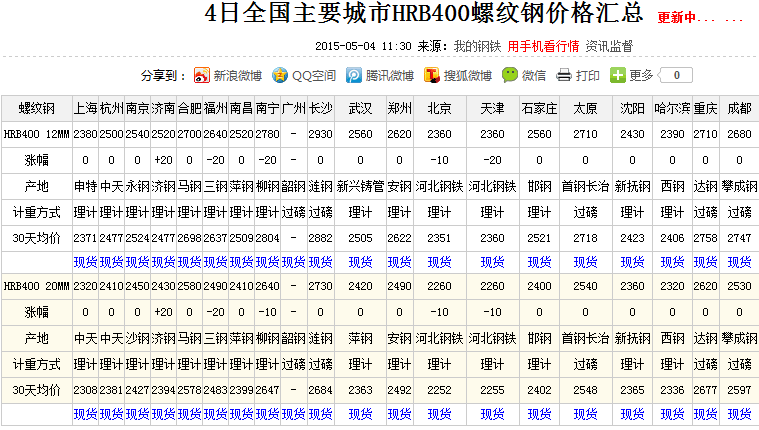
Task: Click 现货 under 上海 in the 12MM section
Action: [x=86, y=262]
